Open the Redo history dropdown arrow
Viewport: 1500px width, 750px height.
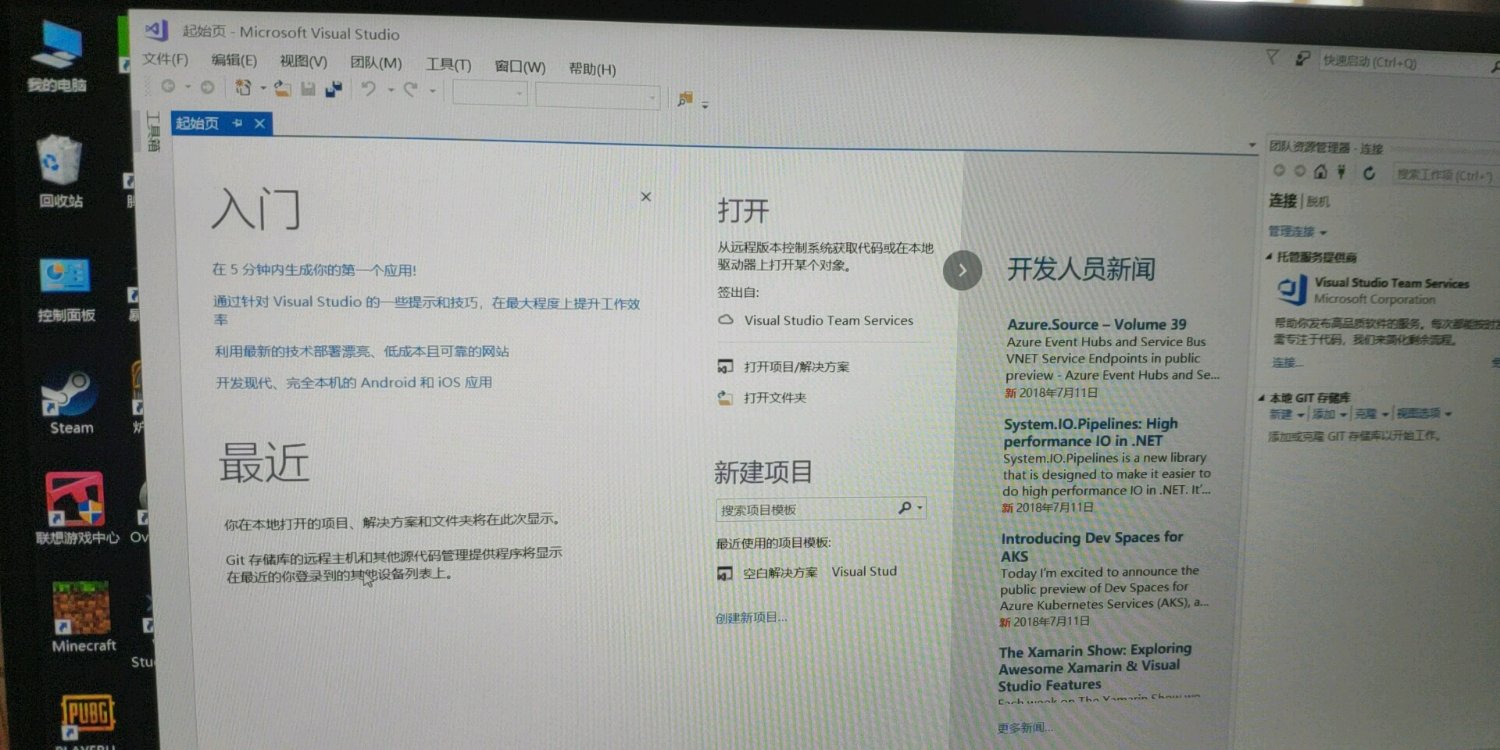pos(432,91)
